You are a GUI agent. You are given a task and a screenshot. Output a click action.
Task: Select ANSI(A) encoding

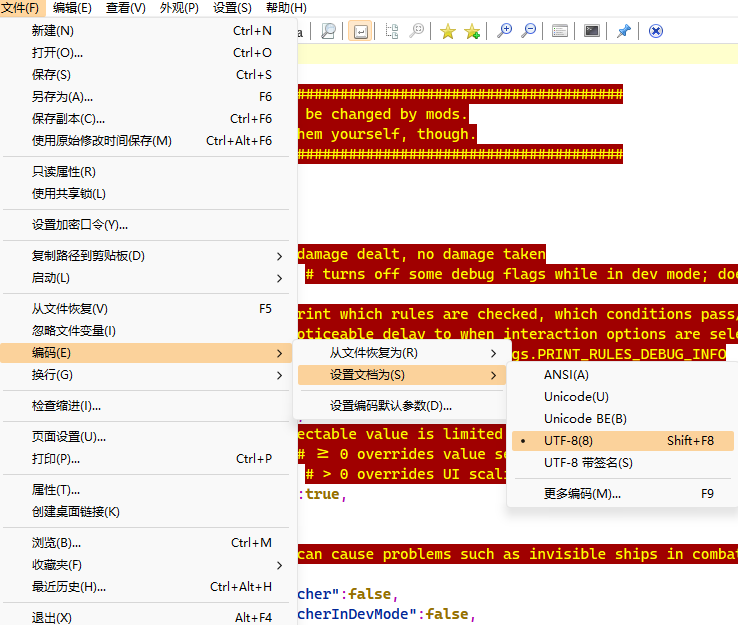[623, 375]
